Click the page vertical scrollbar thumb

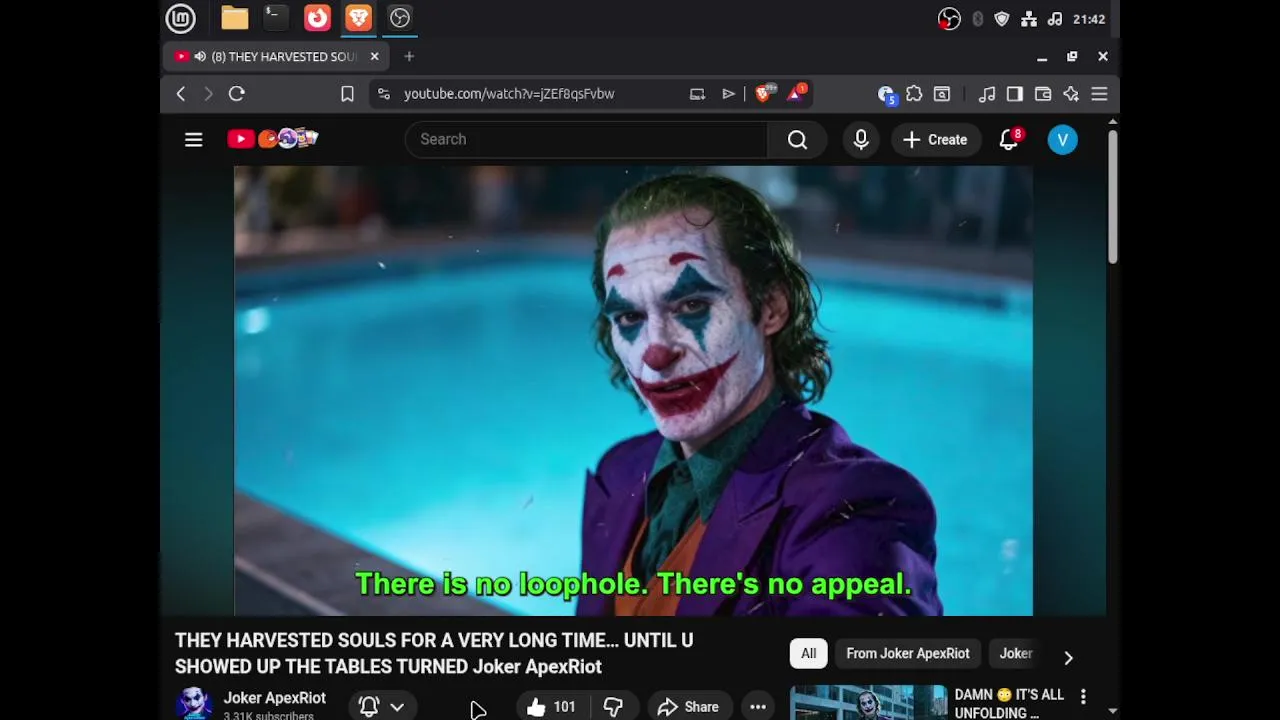coord(1112,196)
